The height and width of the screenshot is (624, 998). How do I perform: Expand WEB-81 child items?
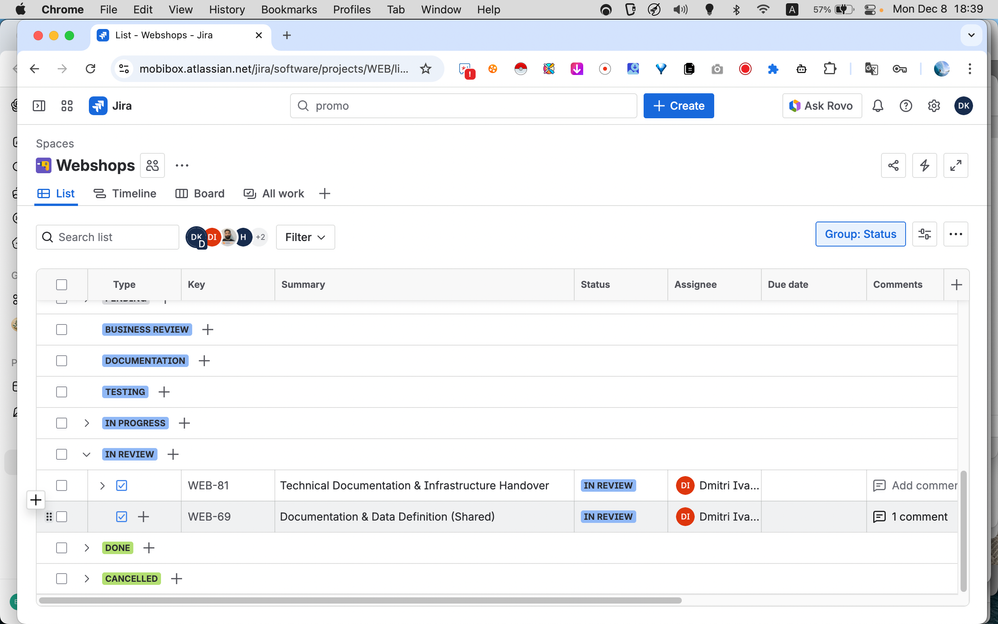pos(102,485)
